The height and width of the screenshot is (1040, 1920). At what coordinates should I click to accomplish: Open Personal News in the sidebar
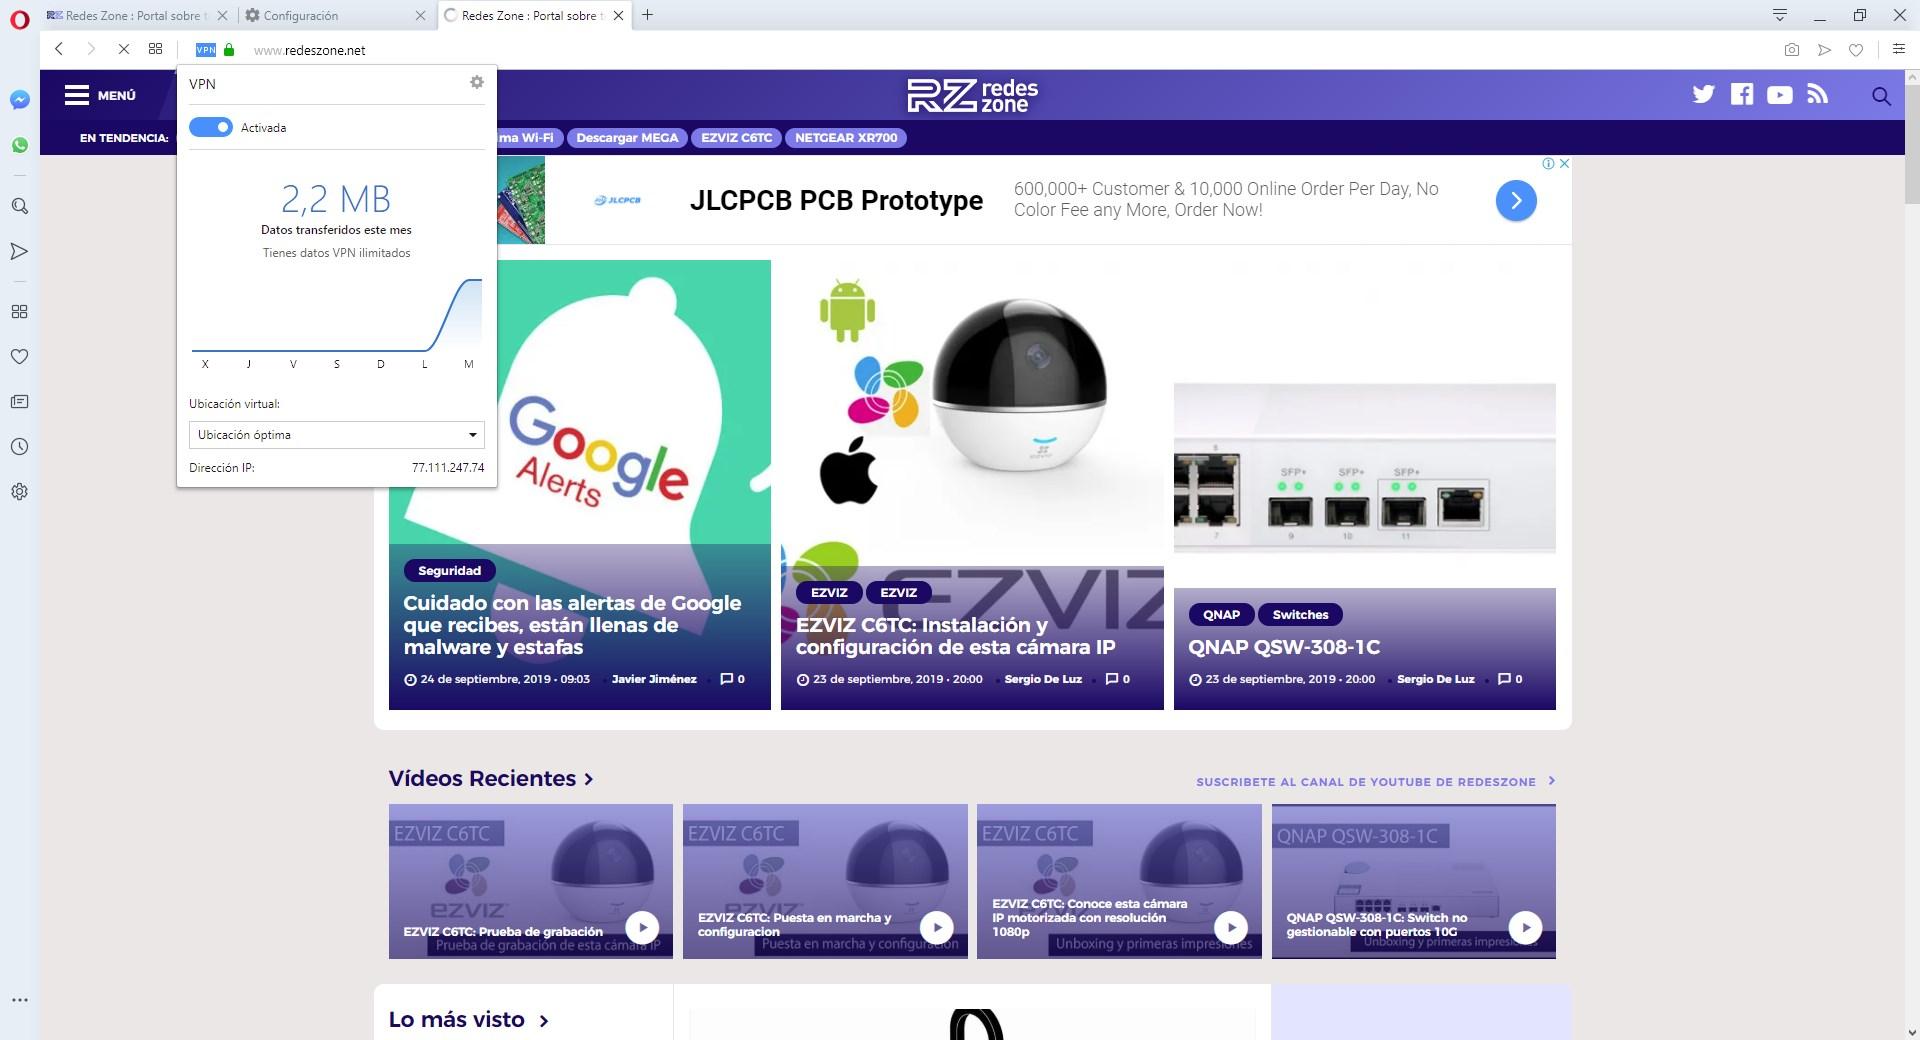[x=19, y=402]
